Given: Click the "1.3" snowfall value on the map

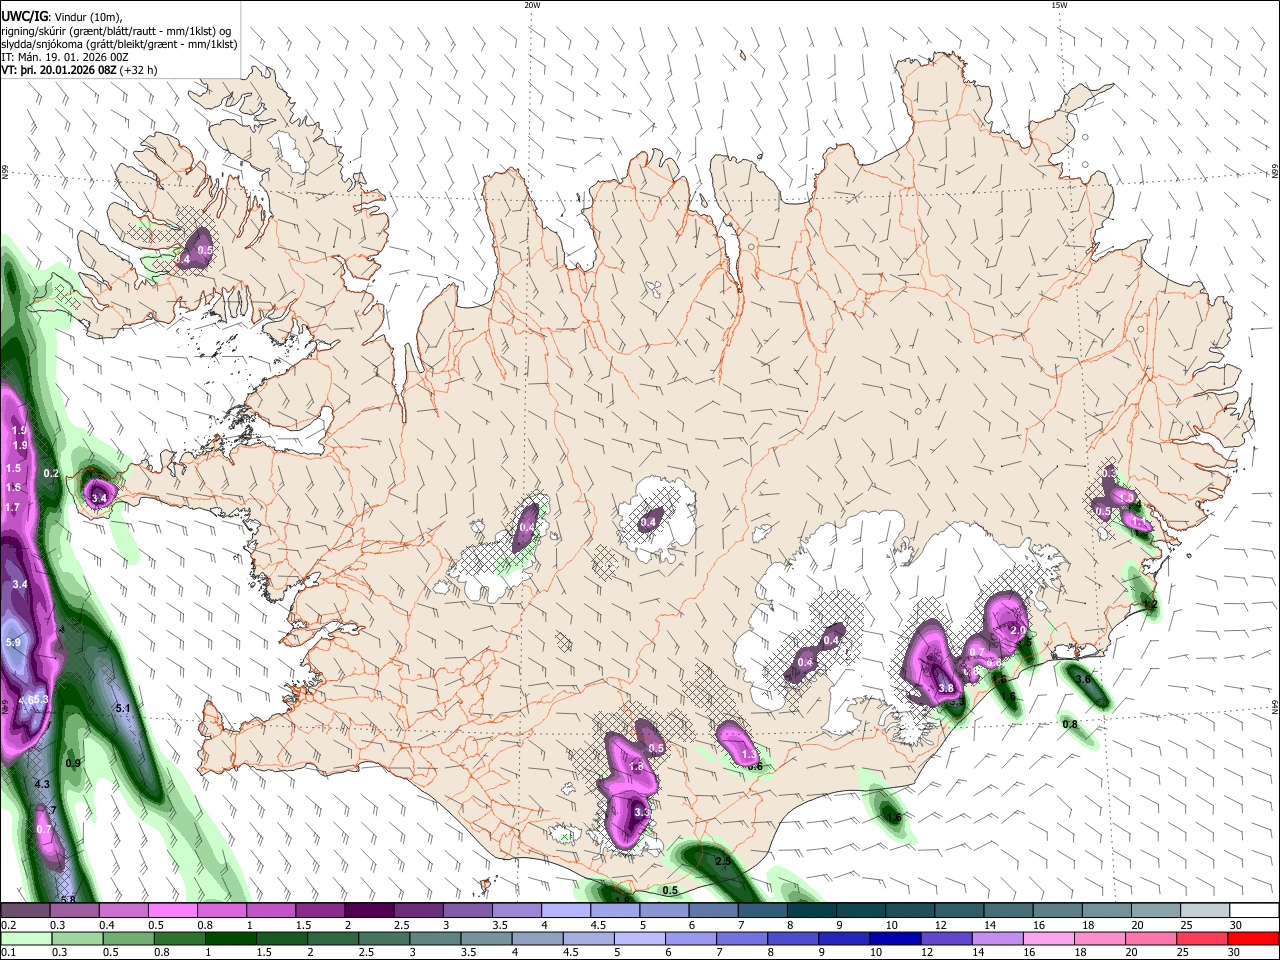Looking at the screenshot, I should coord(748,755).
